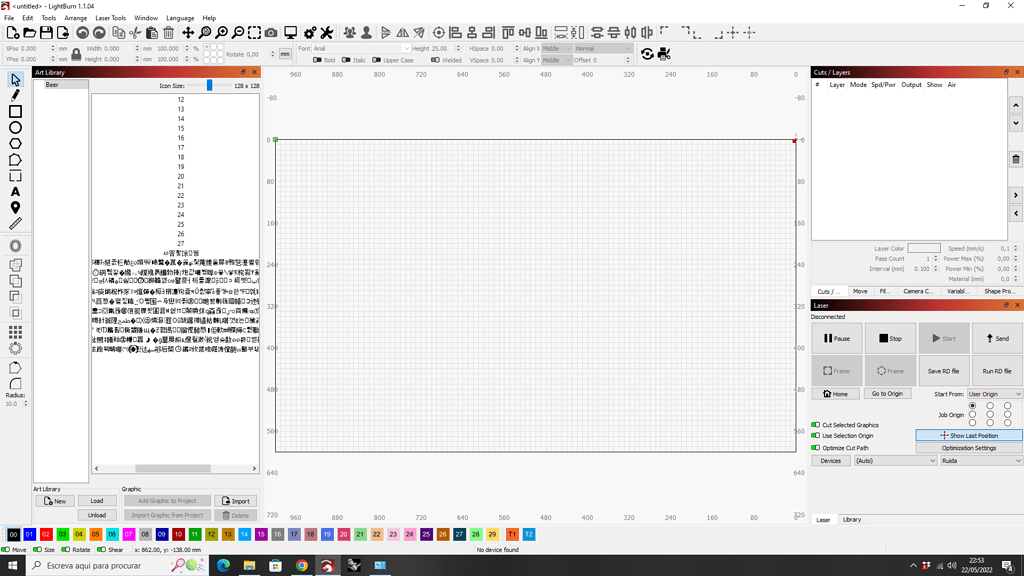Image resolution: width=1024 pixels, height=576 pixels.
Task: Click the Icon Size slider handle
Action: pyautogui.click(x=210, y=85)
